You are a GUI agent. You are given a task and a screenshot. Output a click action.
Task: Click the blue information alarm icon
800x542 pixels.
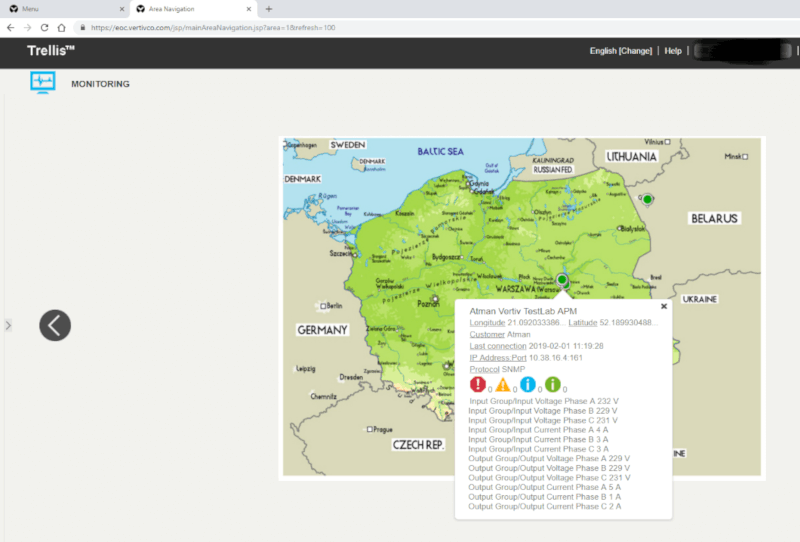[x=528, y=385]
